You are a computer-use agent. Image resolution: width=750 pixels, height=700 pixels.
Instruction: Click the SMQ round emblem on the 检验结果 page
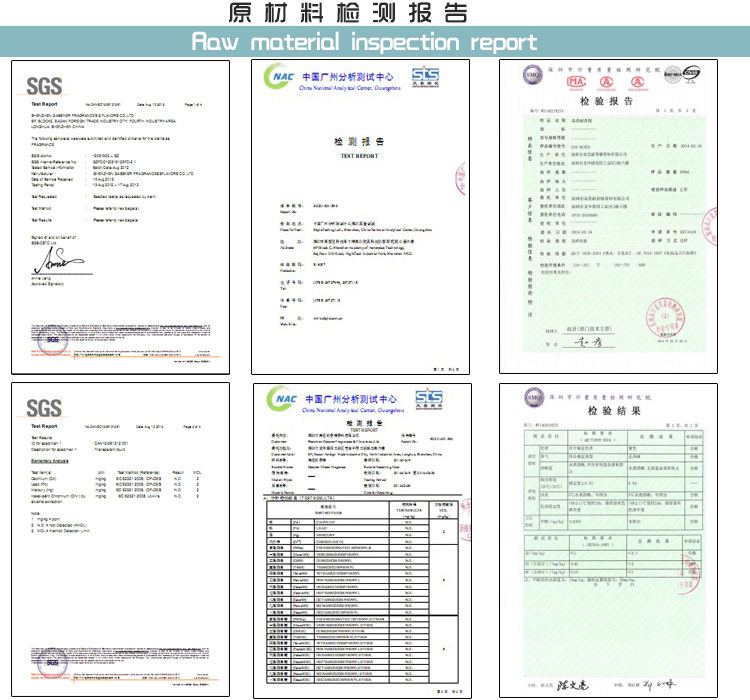click(534, 397)
